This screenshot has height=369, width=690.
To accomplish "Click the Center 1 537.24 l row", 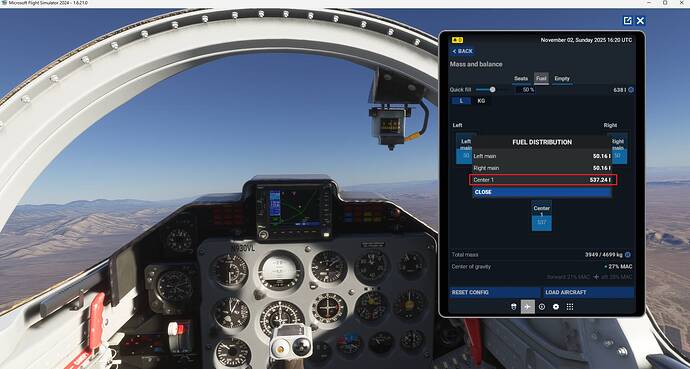I will click(x=543, y=180).
